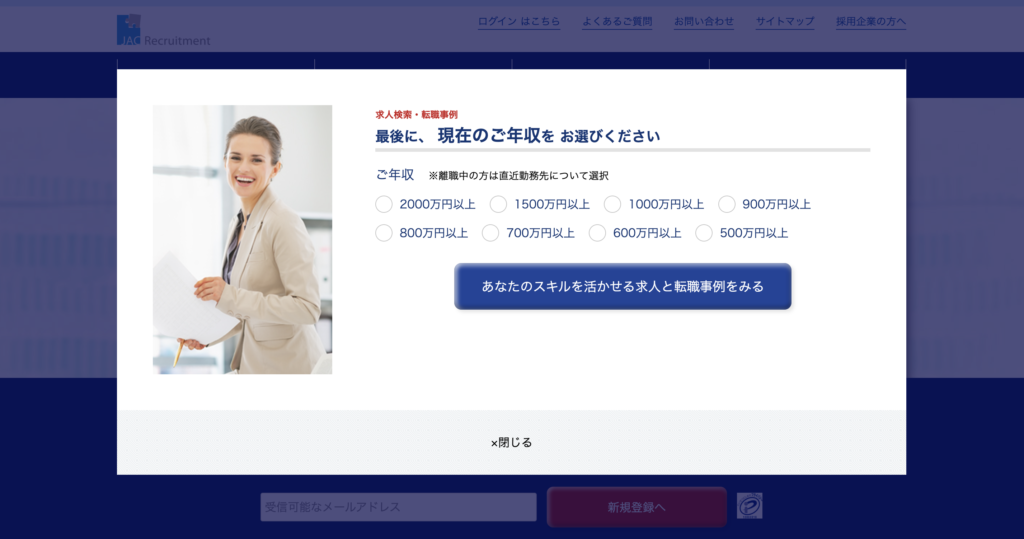The image size is (1024, 539).
Task: Click the JAC Recruitment logo
Action: [163, 31]
